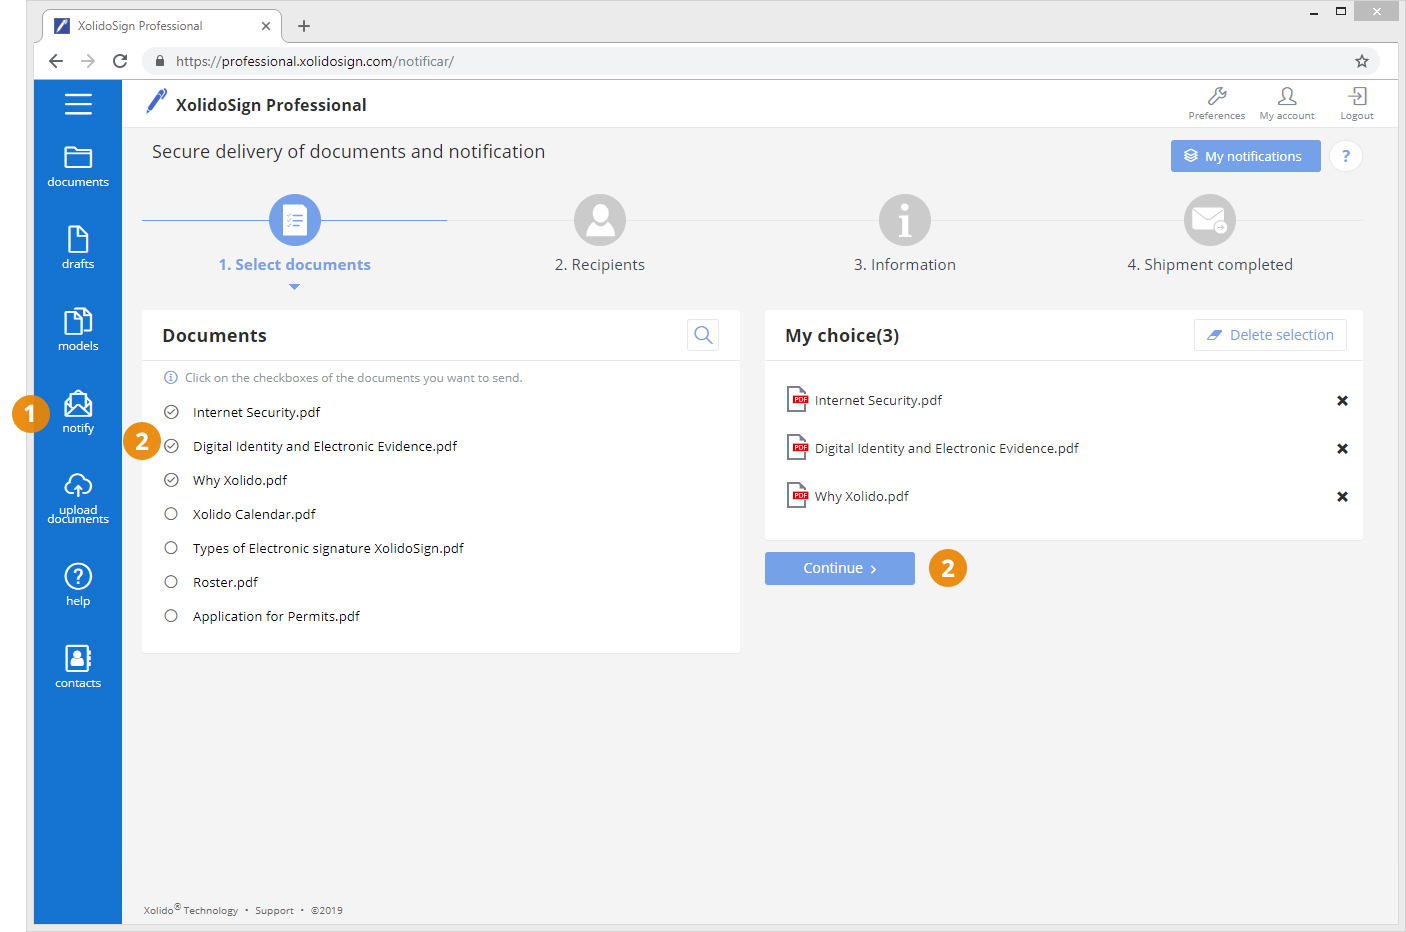Remove Digital Identity and Electronic Evidence.pdf from selection
1406x932 pixels.
(1342, 449)
